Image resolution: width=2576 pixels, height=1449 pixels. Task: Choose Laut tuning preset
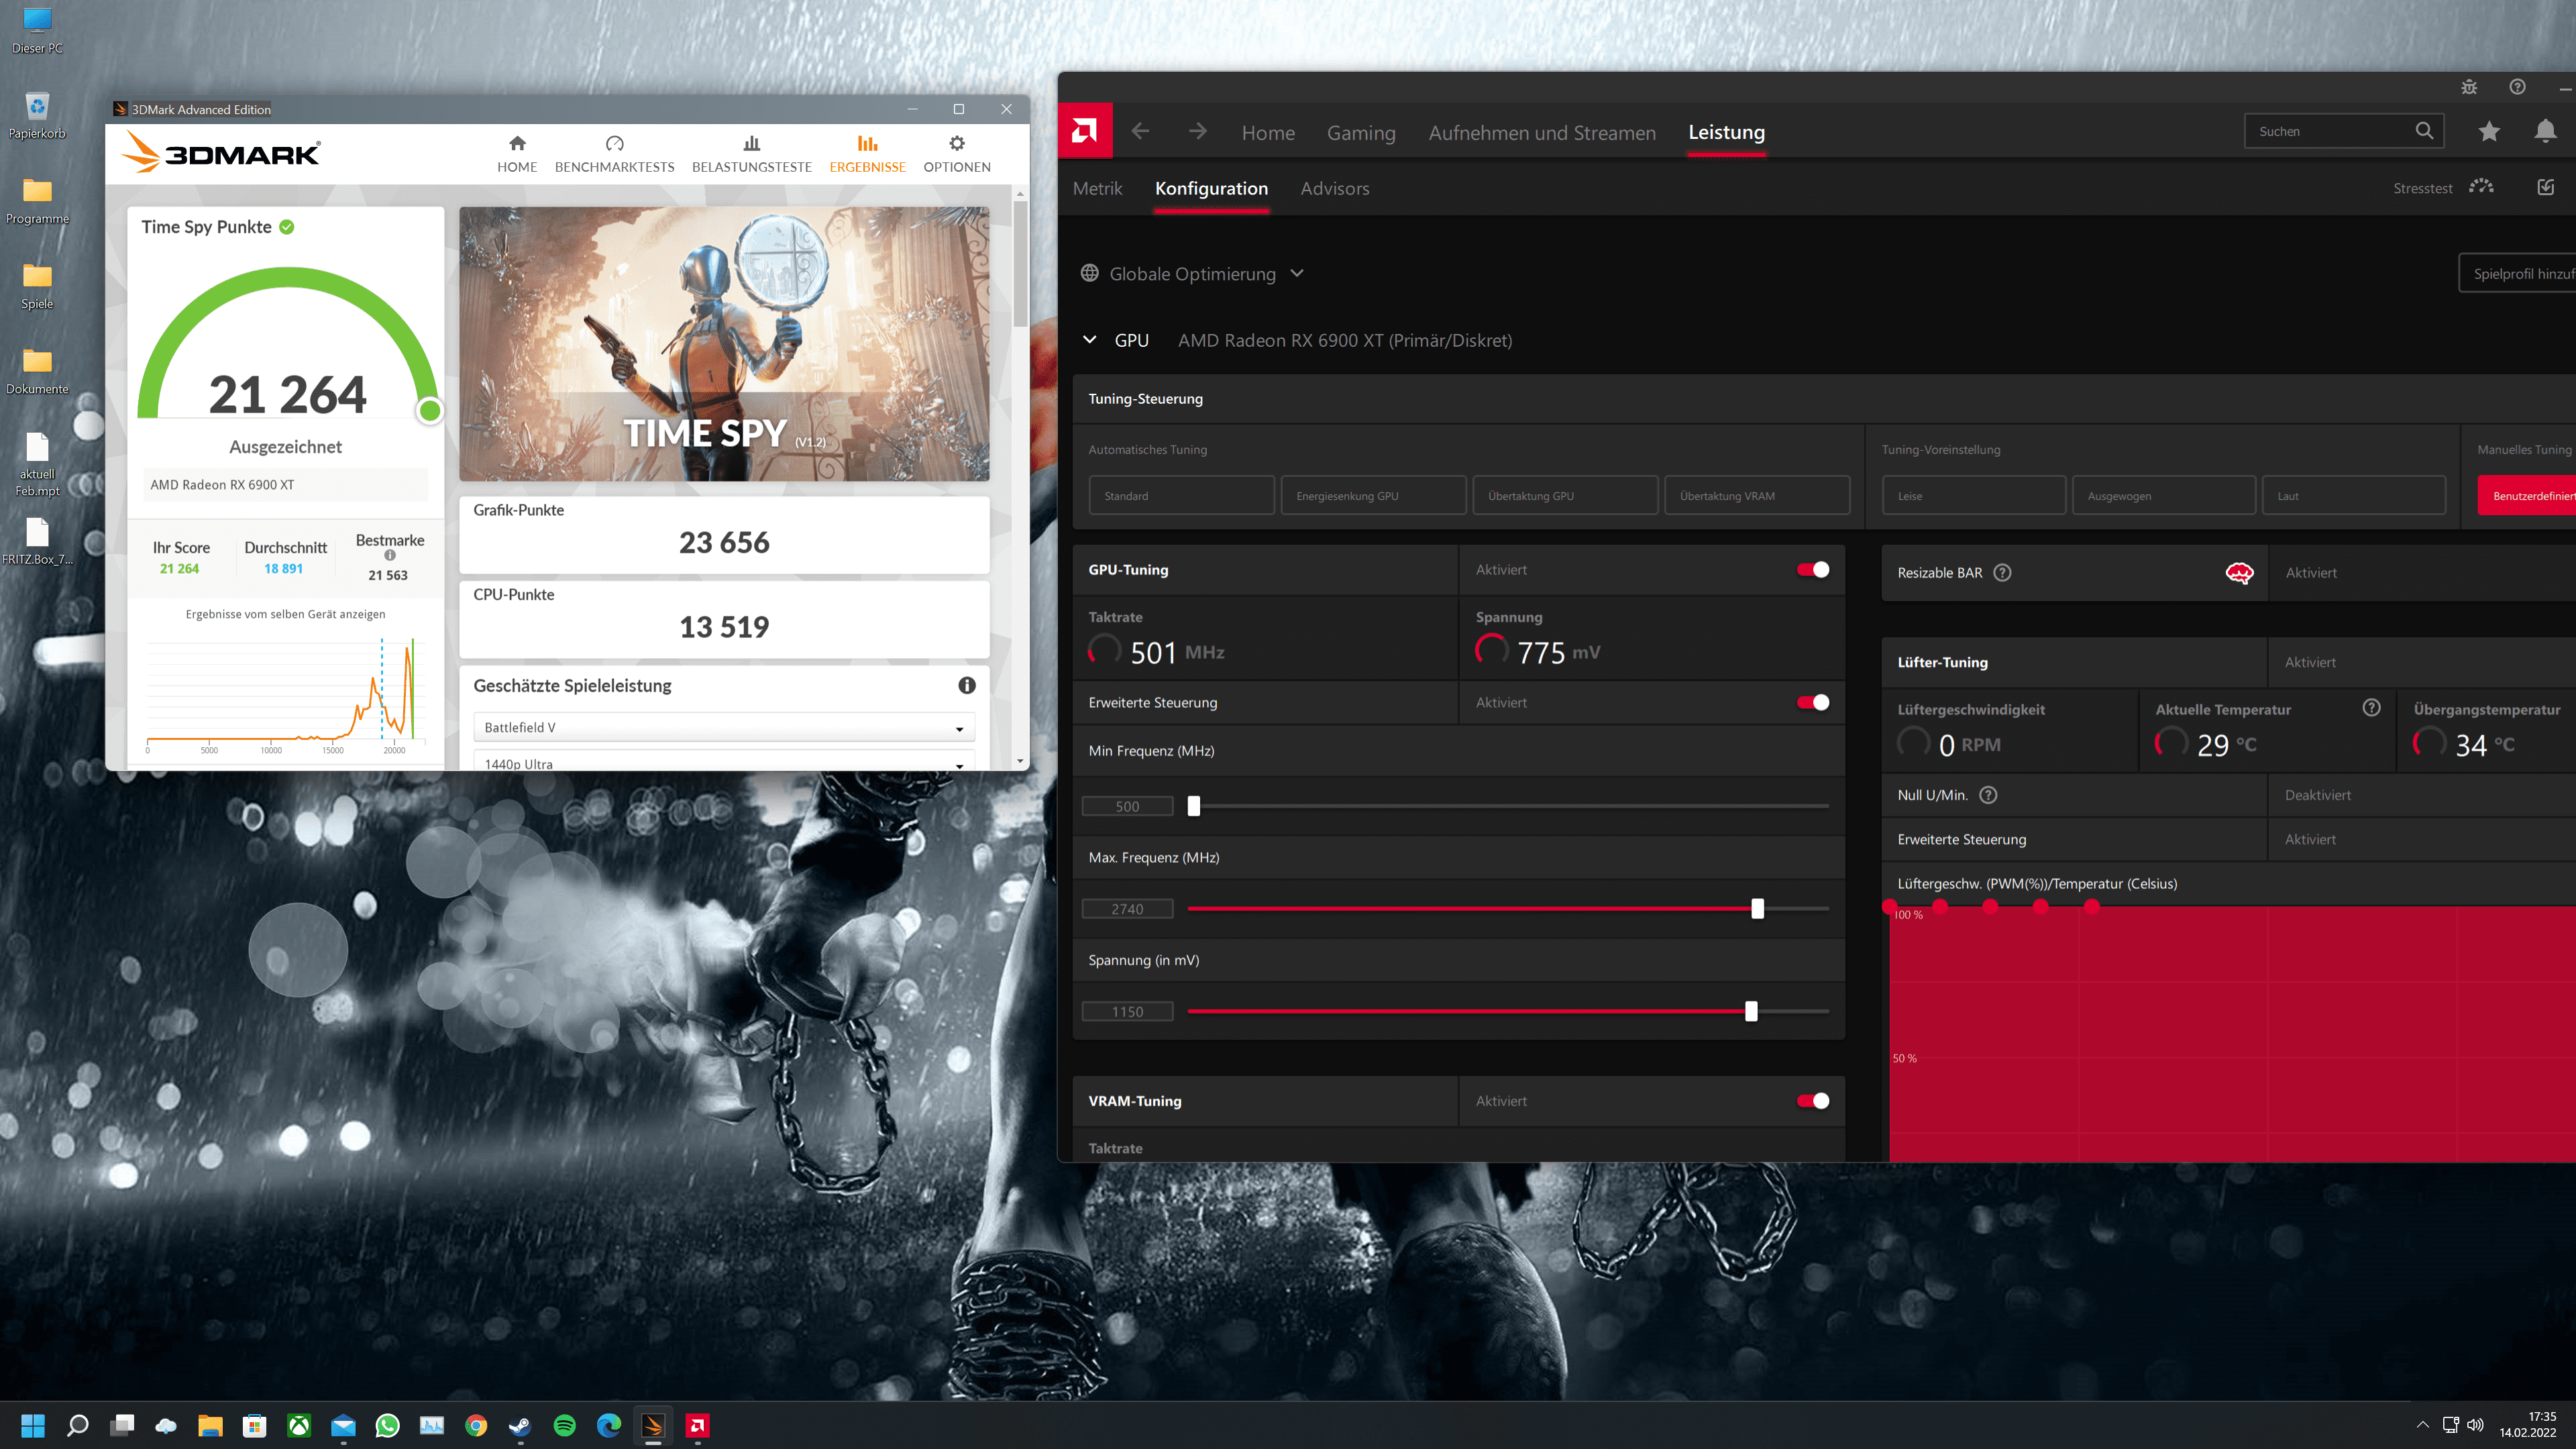2354,496
